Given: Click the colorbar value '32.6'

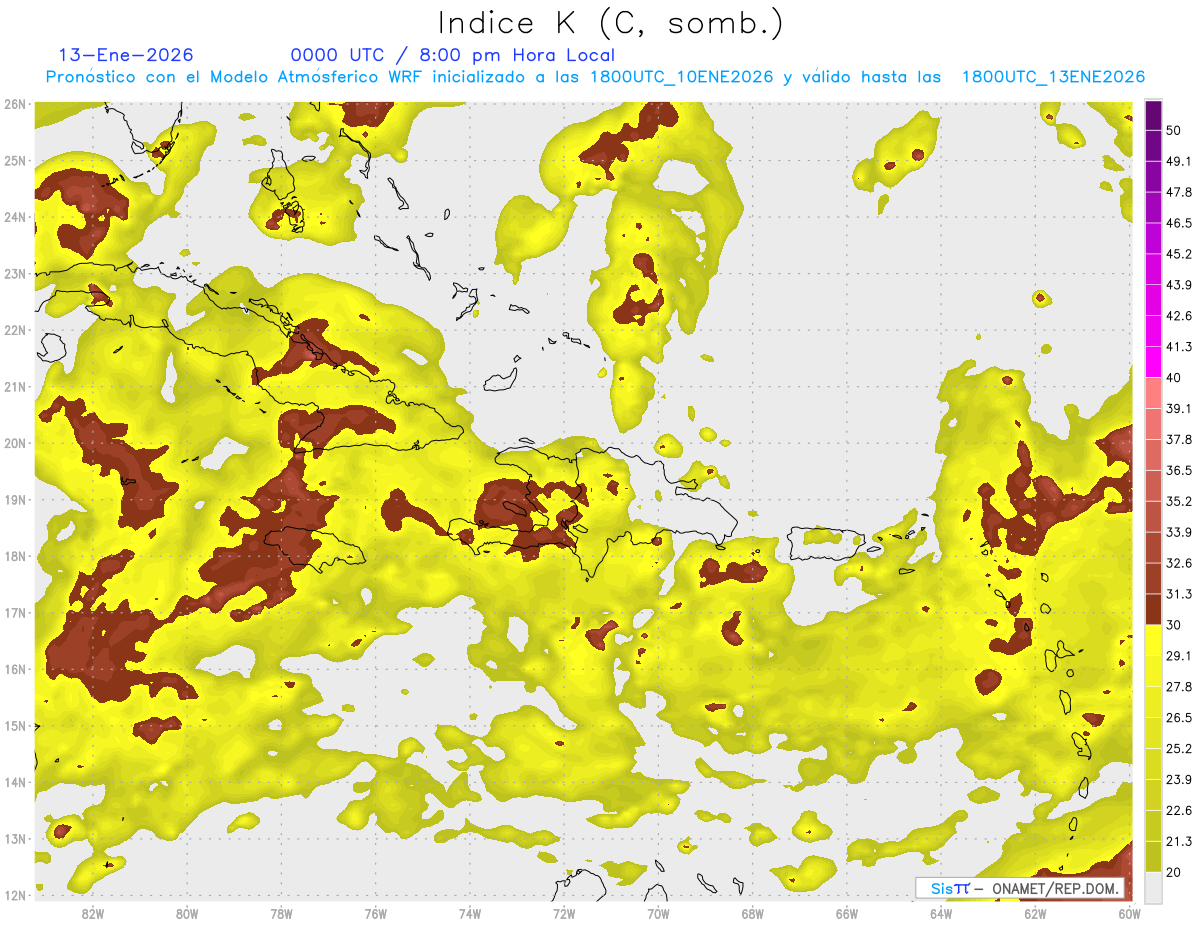Looking at the screenshot, I should click(1178, 563).
